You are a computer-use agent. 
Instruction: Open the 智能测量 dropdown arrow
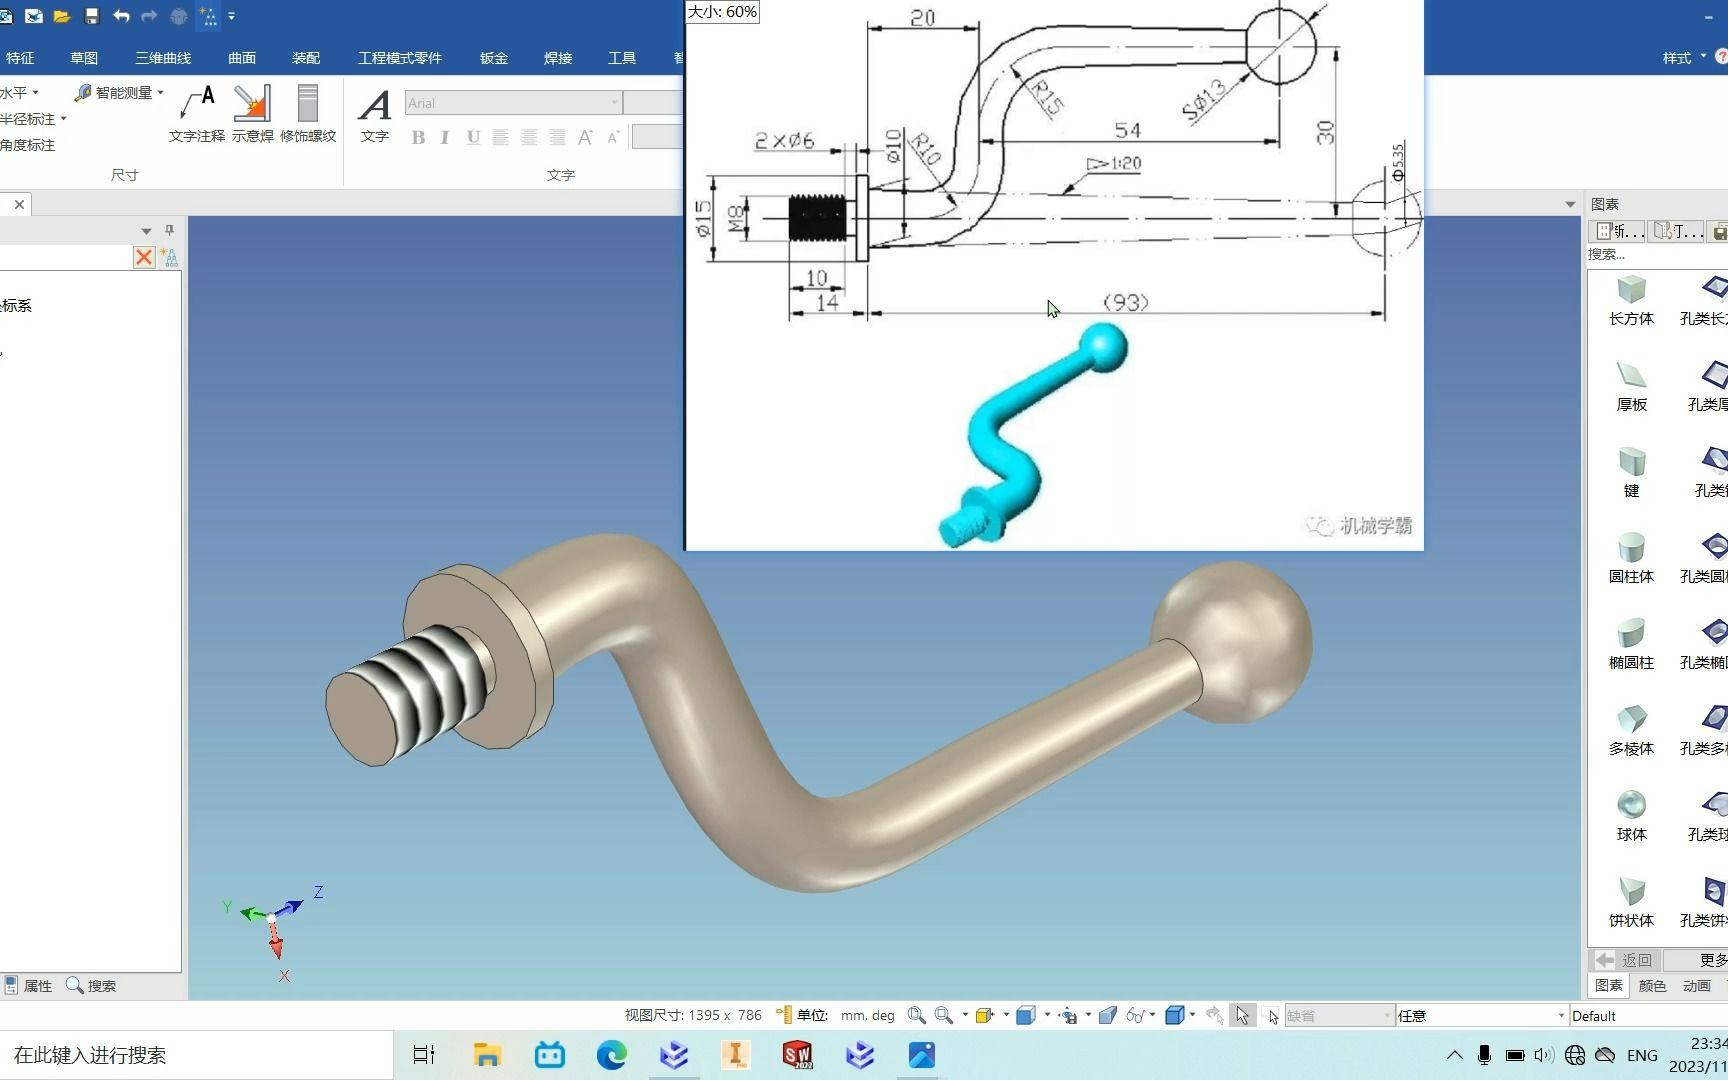click(160, 92)
